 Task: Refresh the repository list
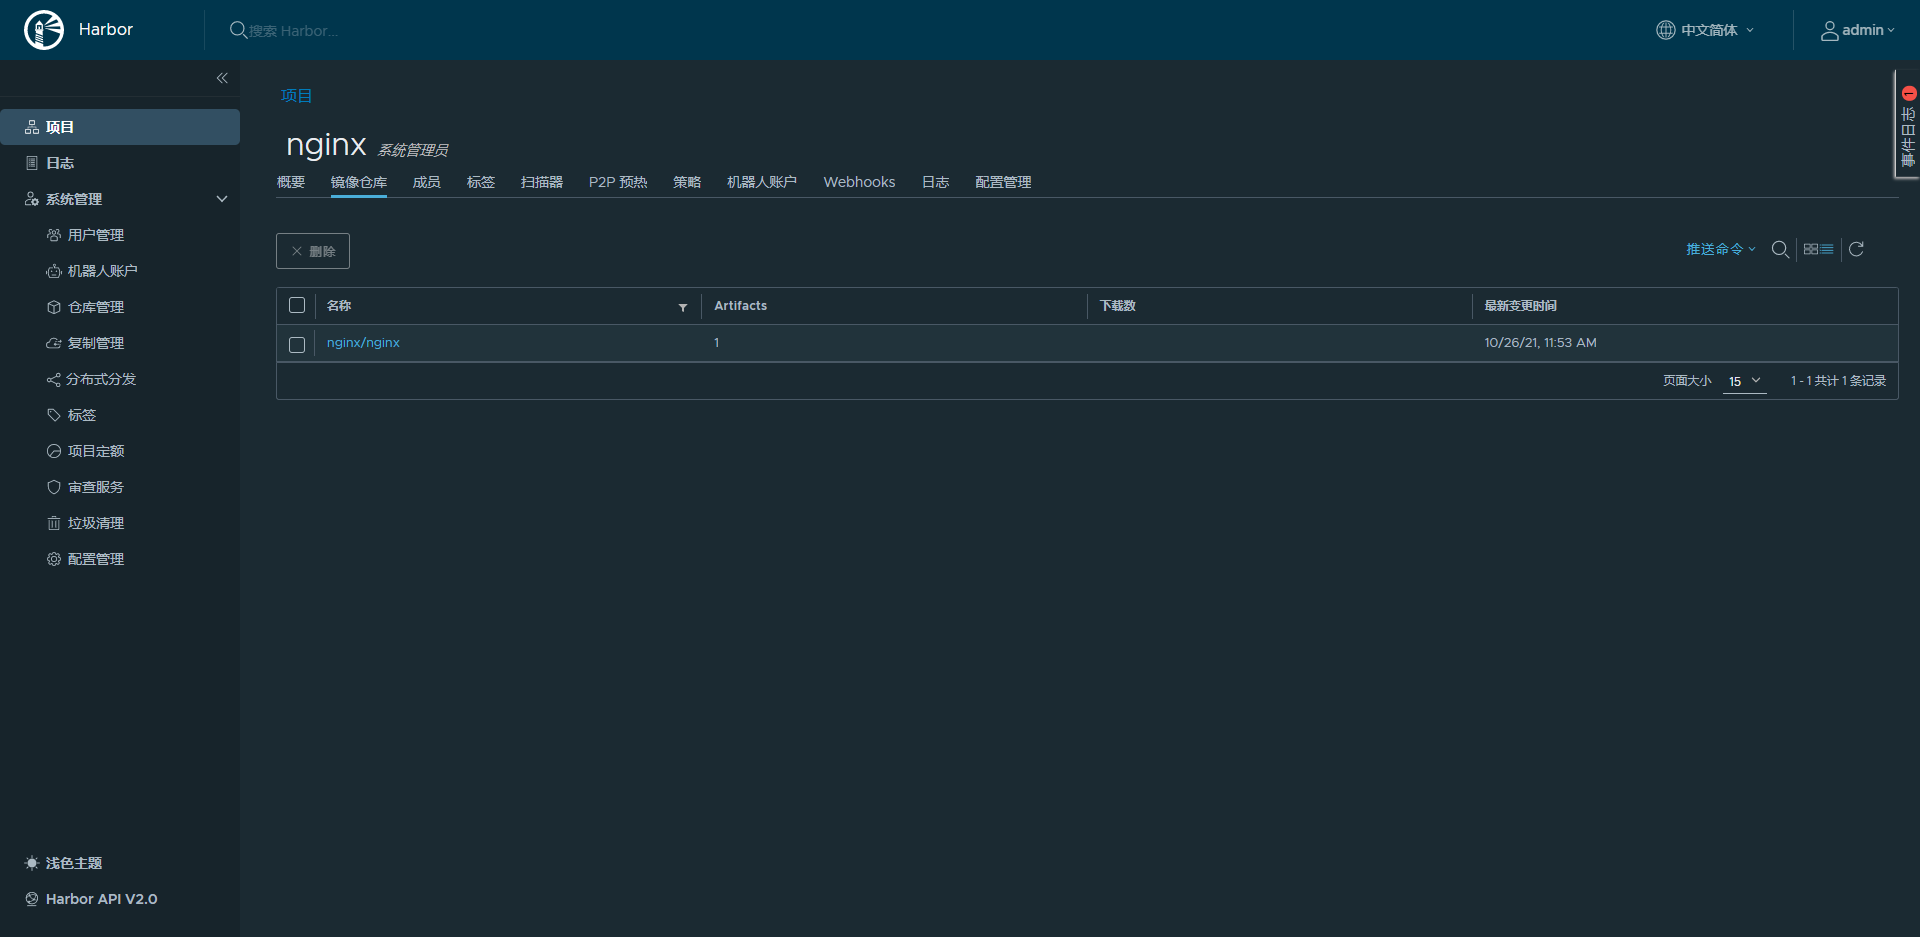[1856, 249]
